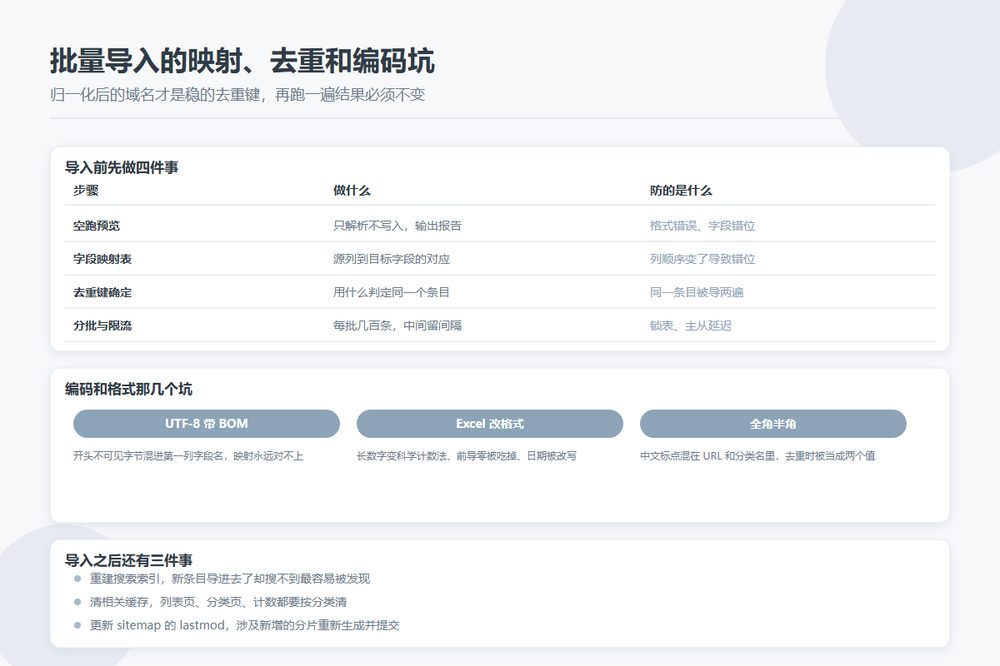This screenshot has width=1000, height=666.
Task: Select the 分批与限流 row label
Action: 103,325
